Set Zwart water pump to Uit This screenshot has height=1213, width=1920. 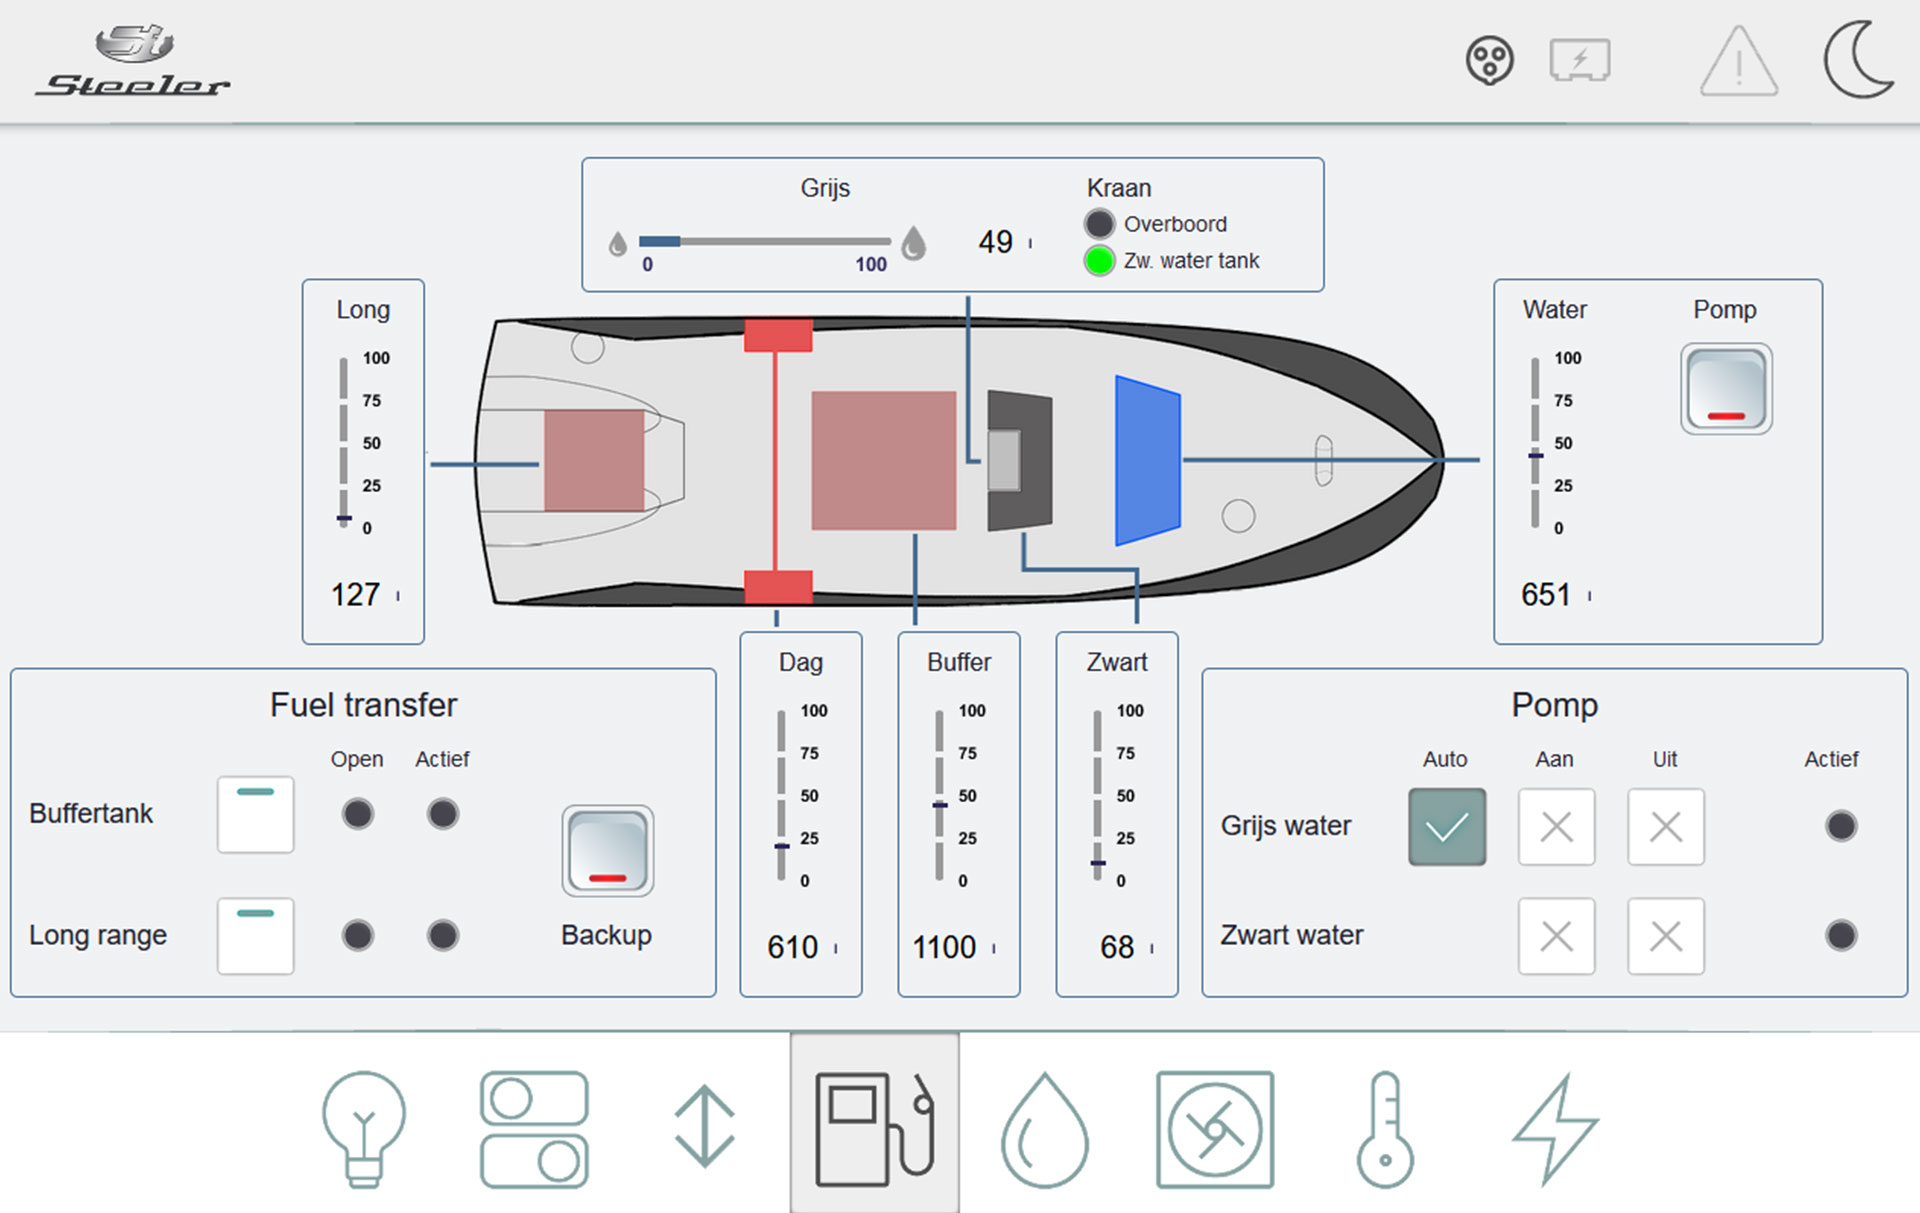pyautogui.click(x=1665, y=936)
